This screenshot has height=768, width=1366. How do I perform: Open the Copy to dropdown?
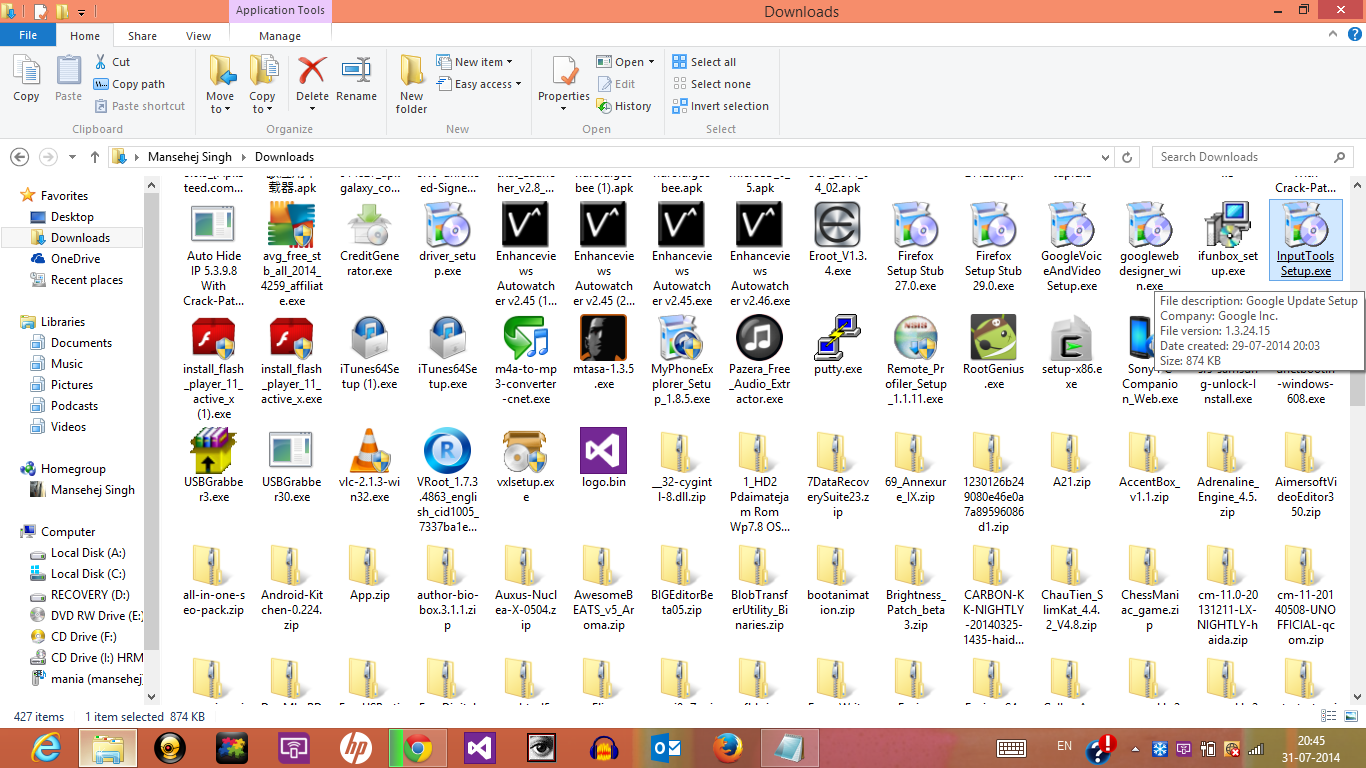pyautogui.click(x=263, y=84)
